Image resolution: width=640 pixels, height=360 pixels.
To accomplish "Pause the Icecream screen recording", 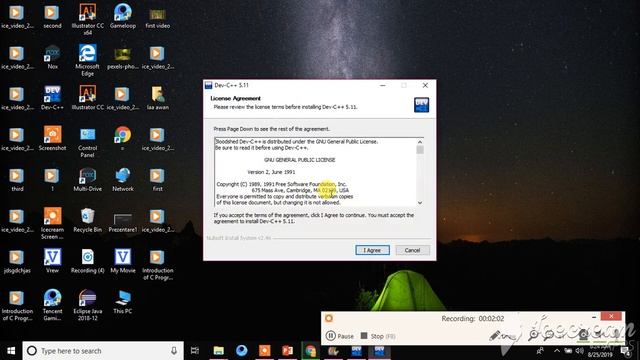I will point(340,336).
